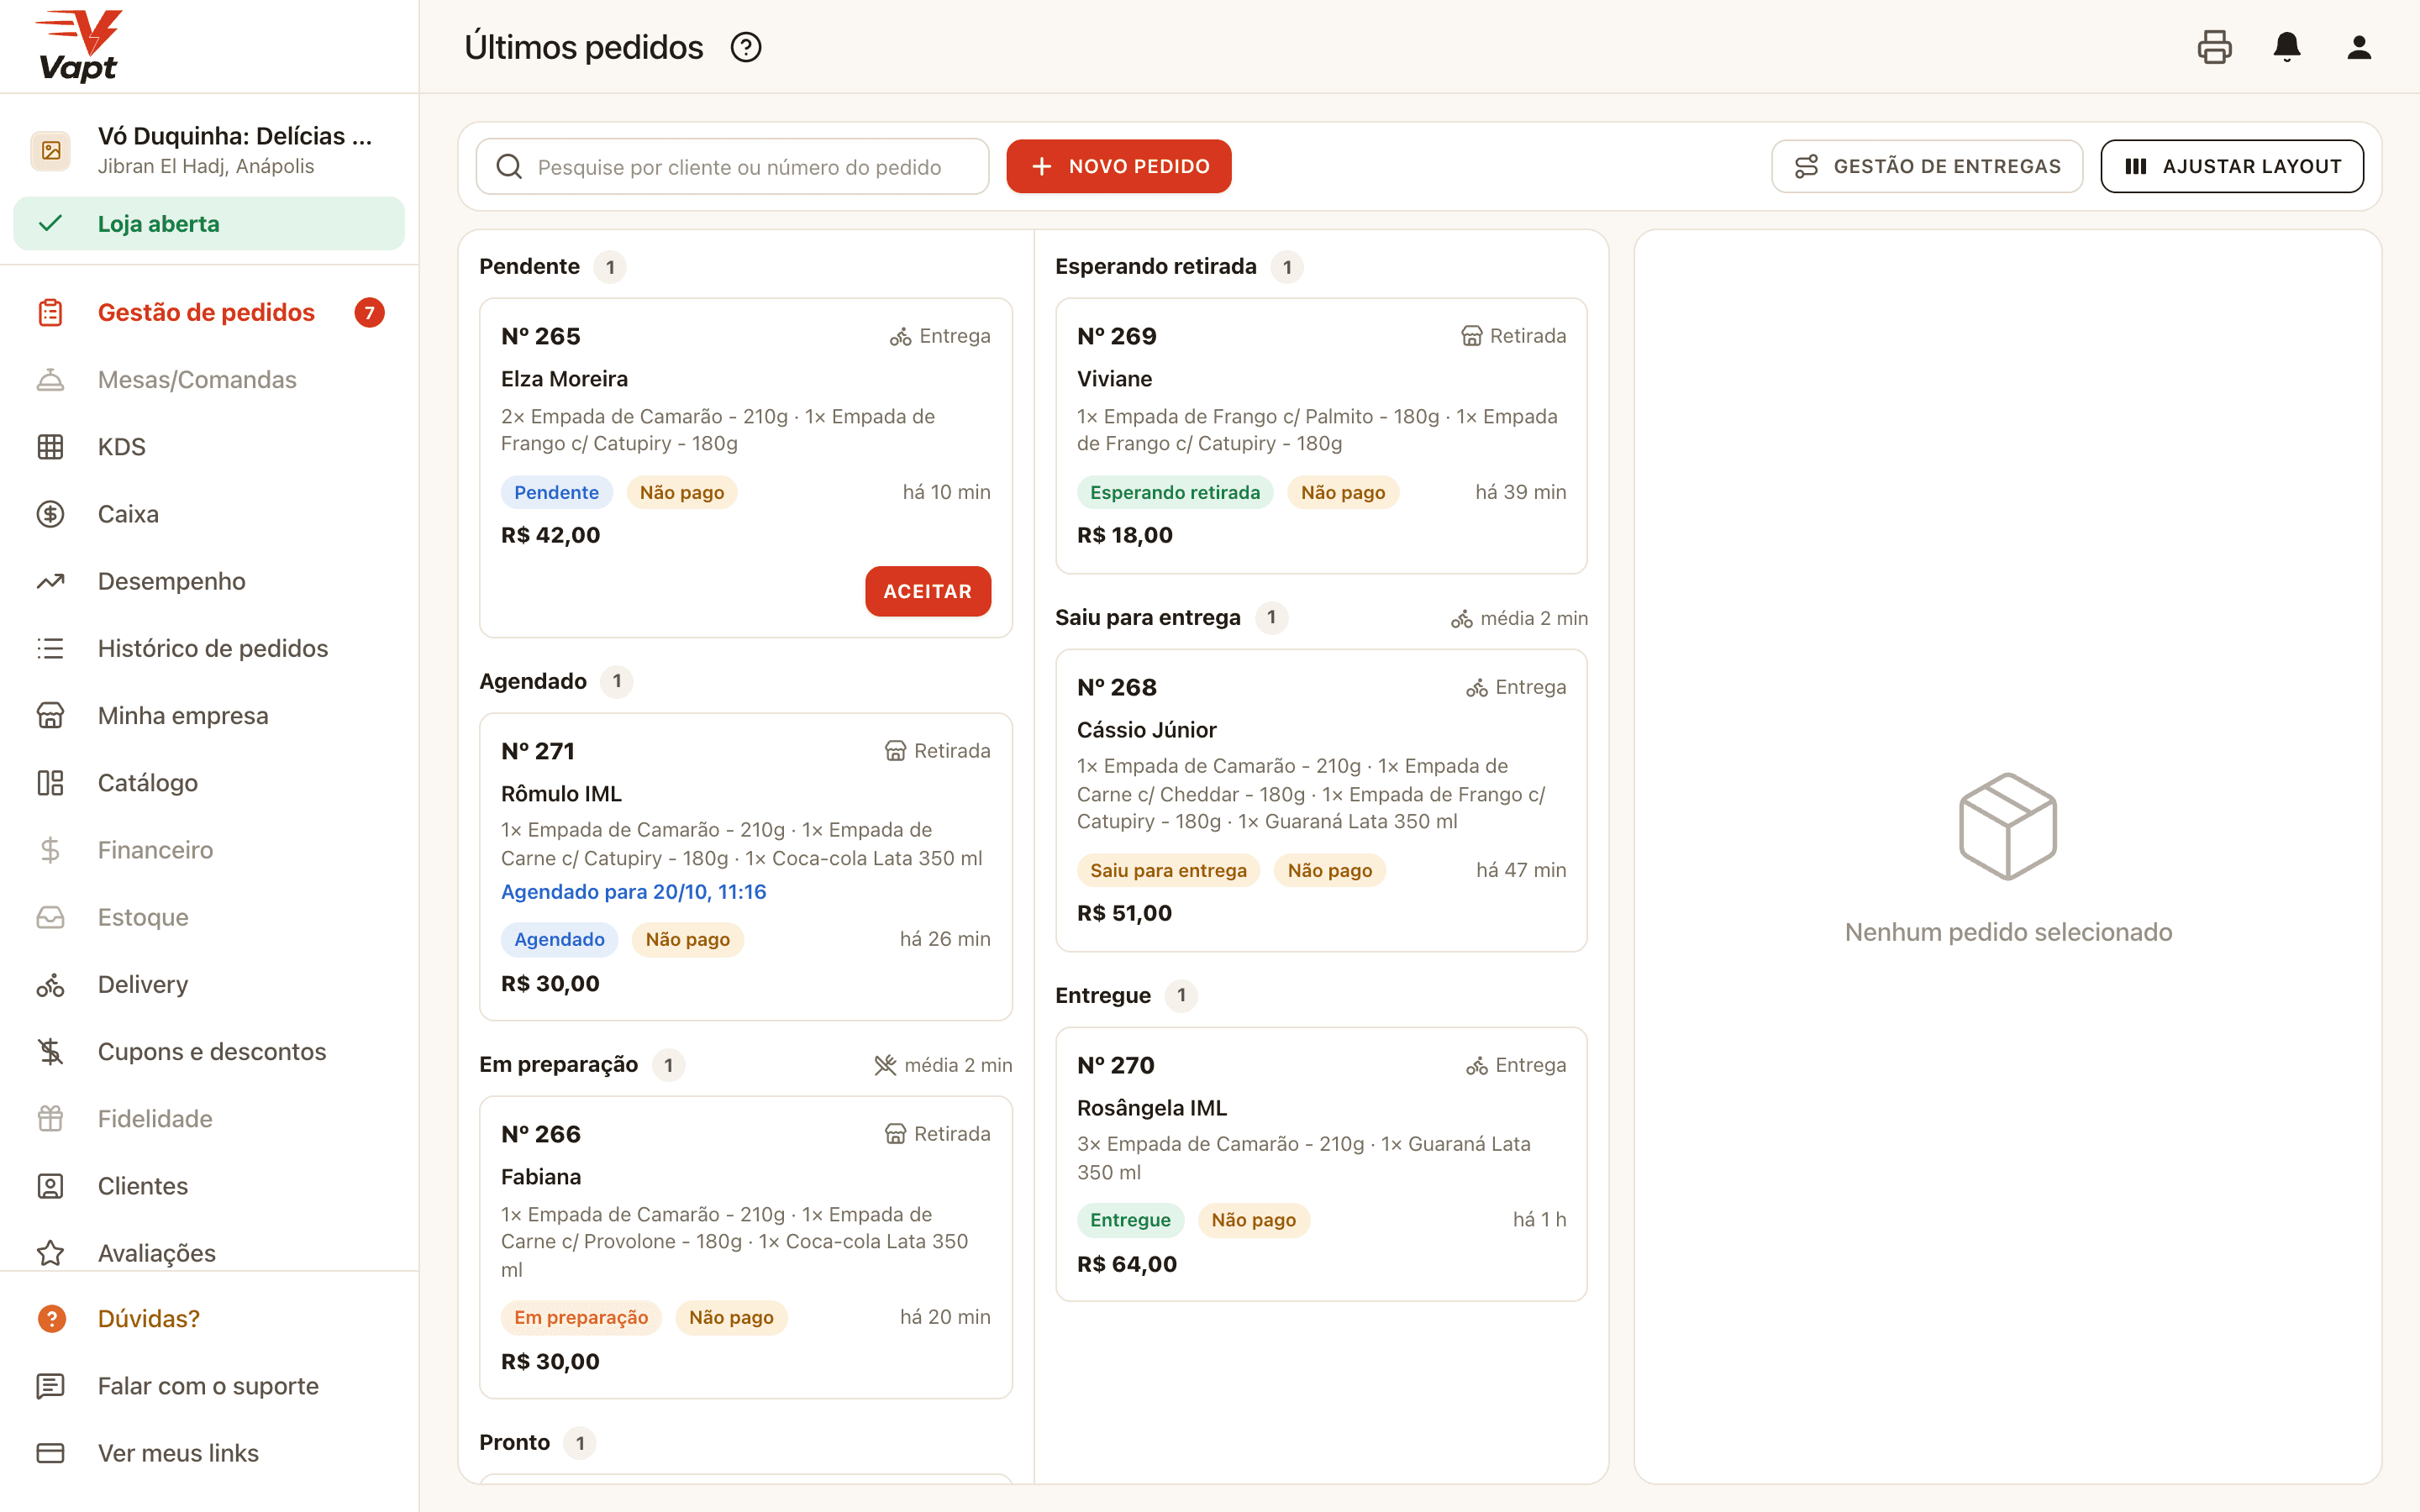This screenshot has width=2420, height=1512.
Task: Click the Saiu para entrega status tag
Action: coord(1168,870)
